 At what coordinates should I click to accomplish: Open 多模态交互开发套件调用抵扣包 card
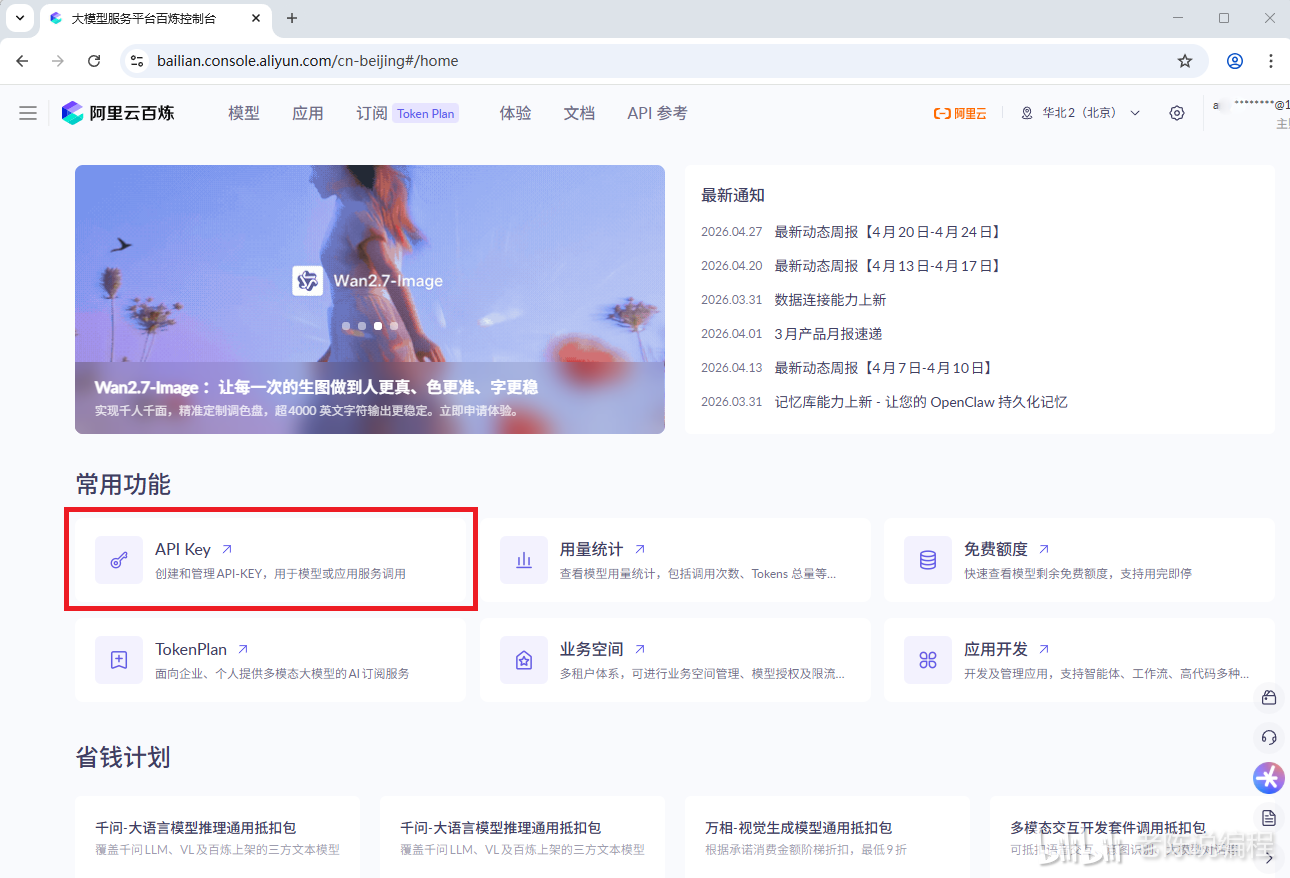pos(1132,837)
